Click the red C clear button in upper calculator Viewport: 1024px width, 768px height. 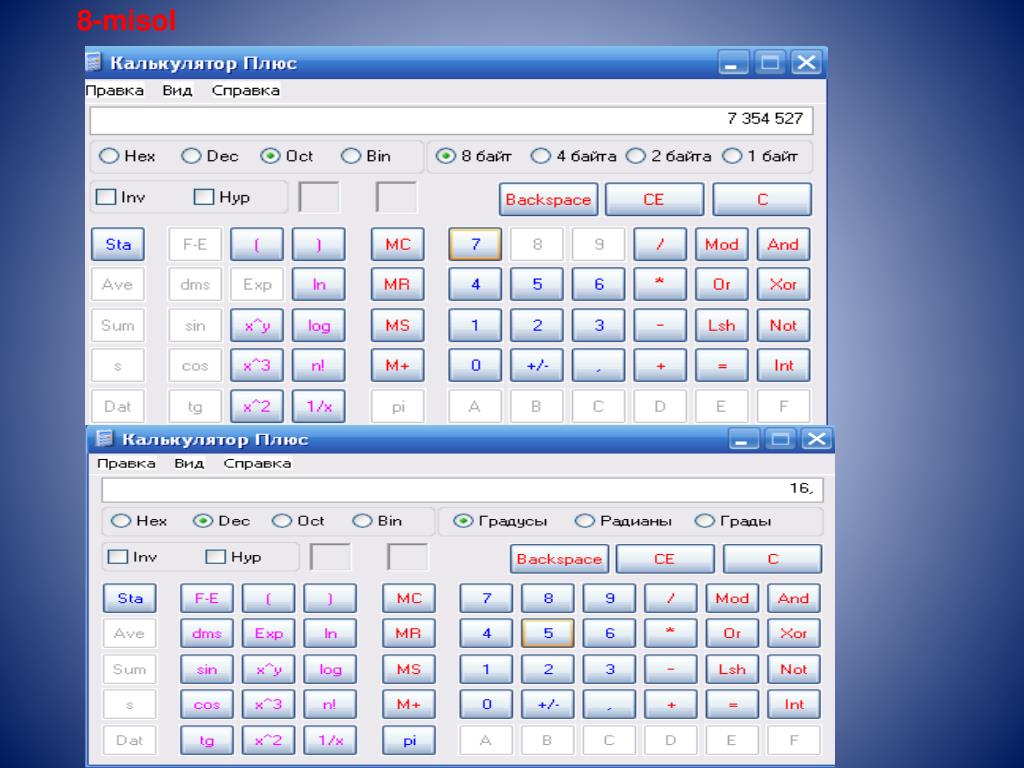[x=762, y=199]
